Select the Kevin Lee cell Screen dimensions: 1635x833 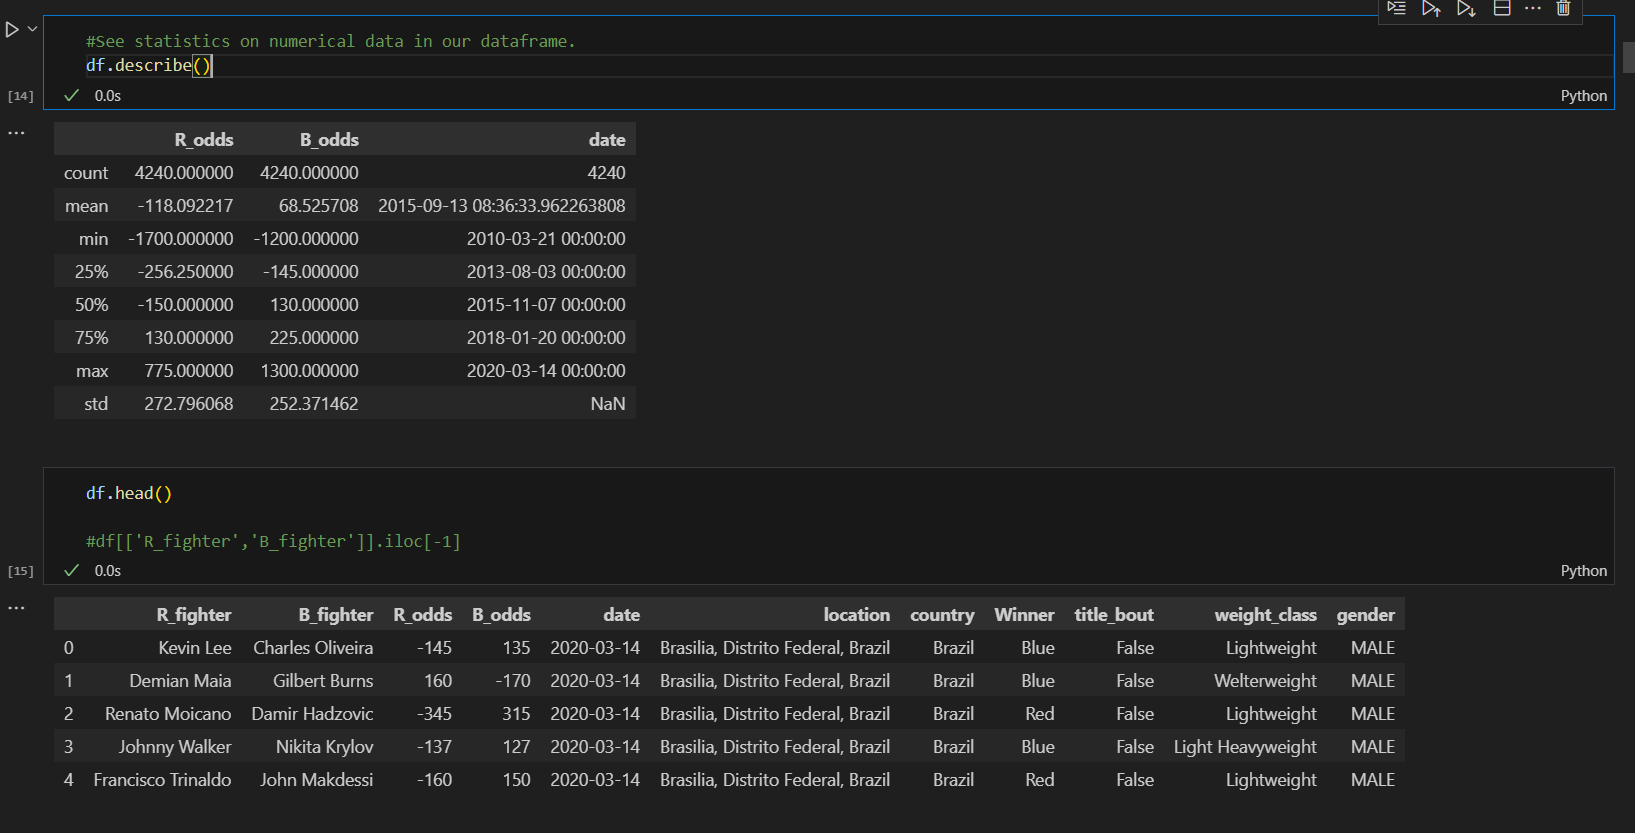(x=195, y=648)
